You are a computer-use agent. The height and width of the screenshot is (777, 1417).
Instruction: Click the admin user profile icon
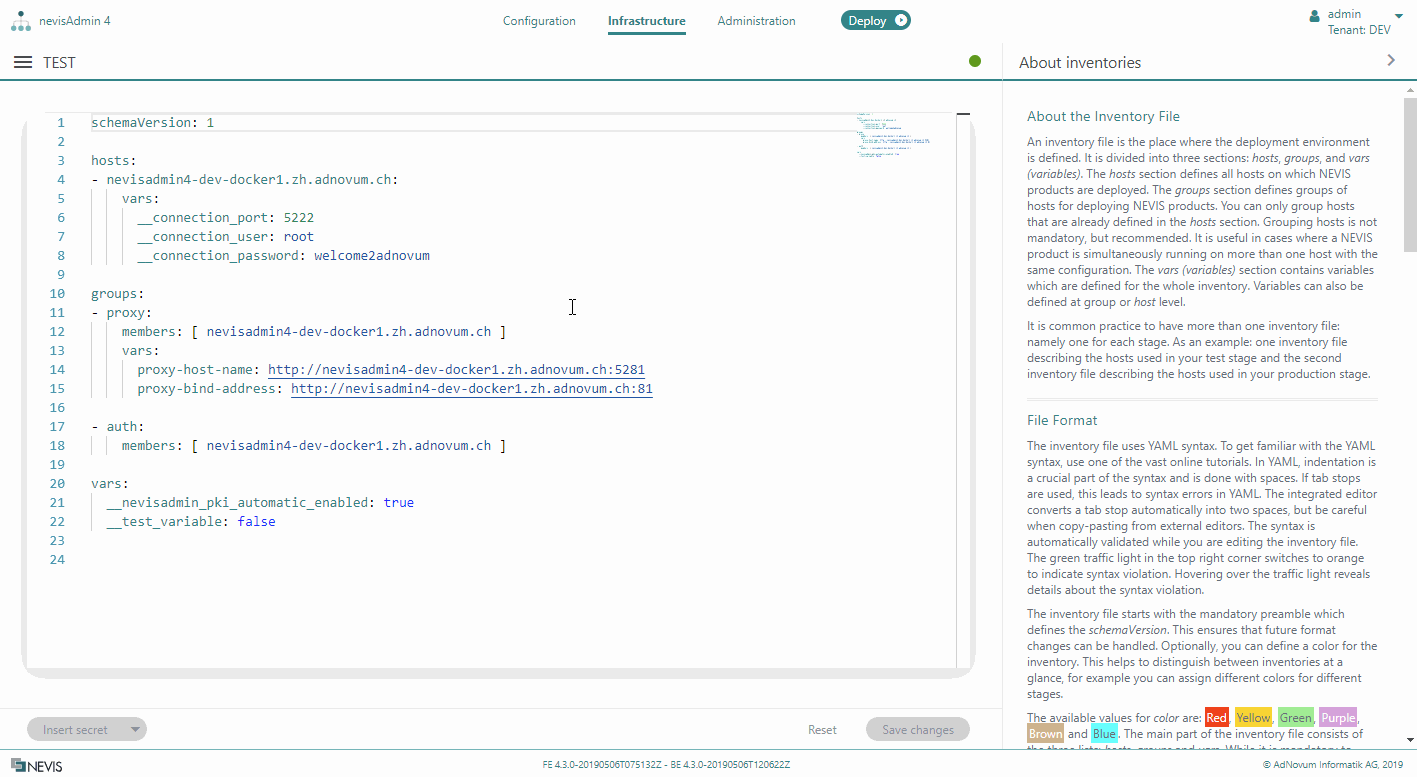point(1314,16)
